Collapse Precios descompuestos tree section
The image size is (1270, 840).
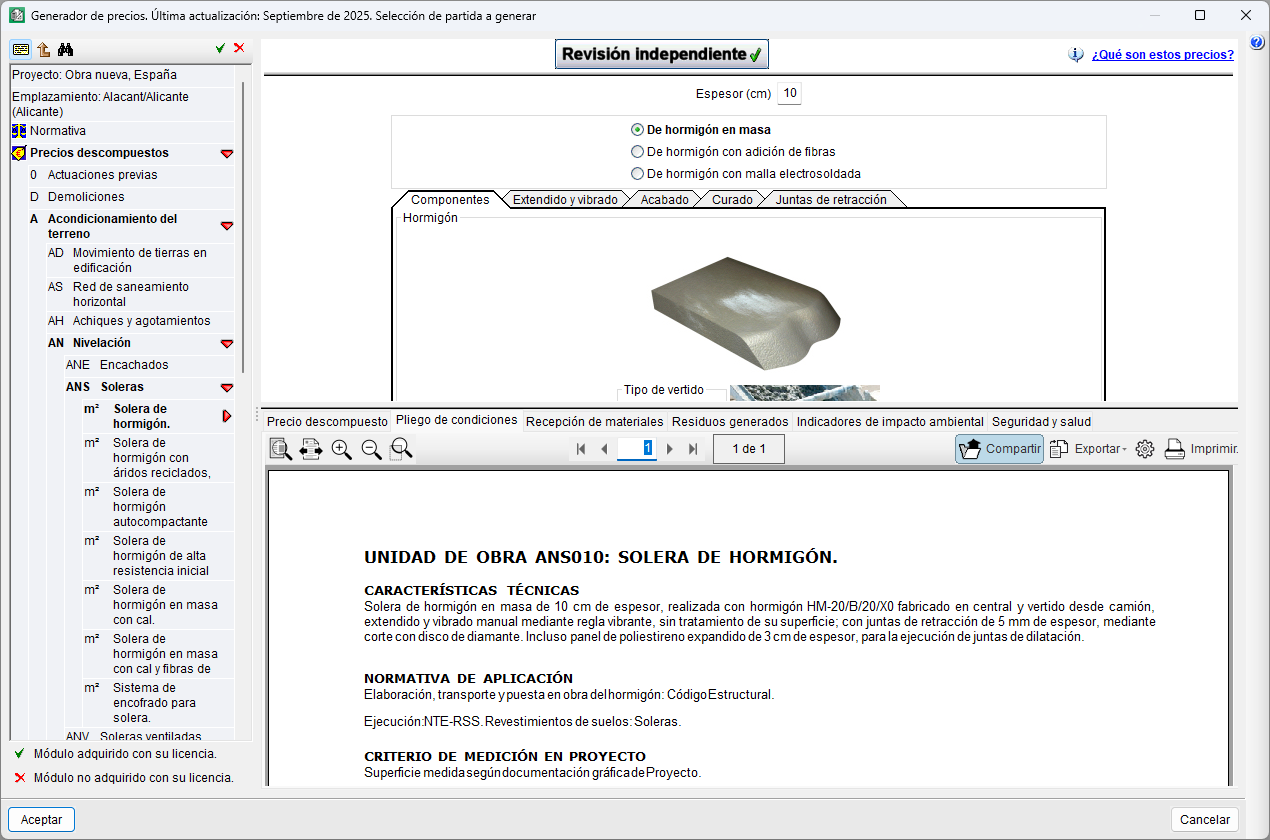[227, 154]
